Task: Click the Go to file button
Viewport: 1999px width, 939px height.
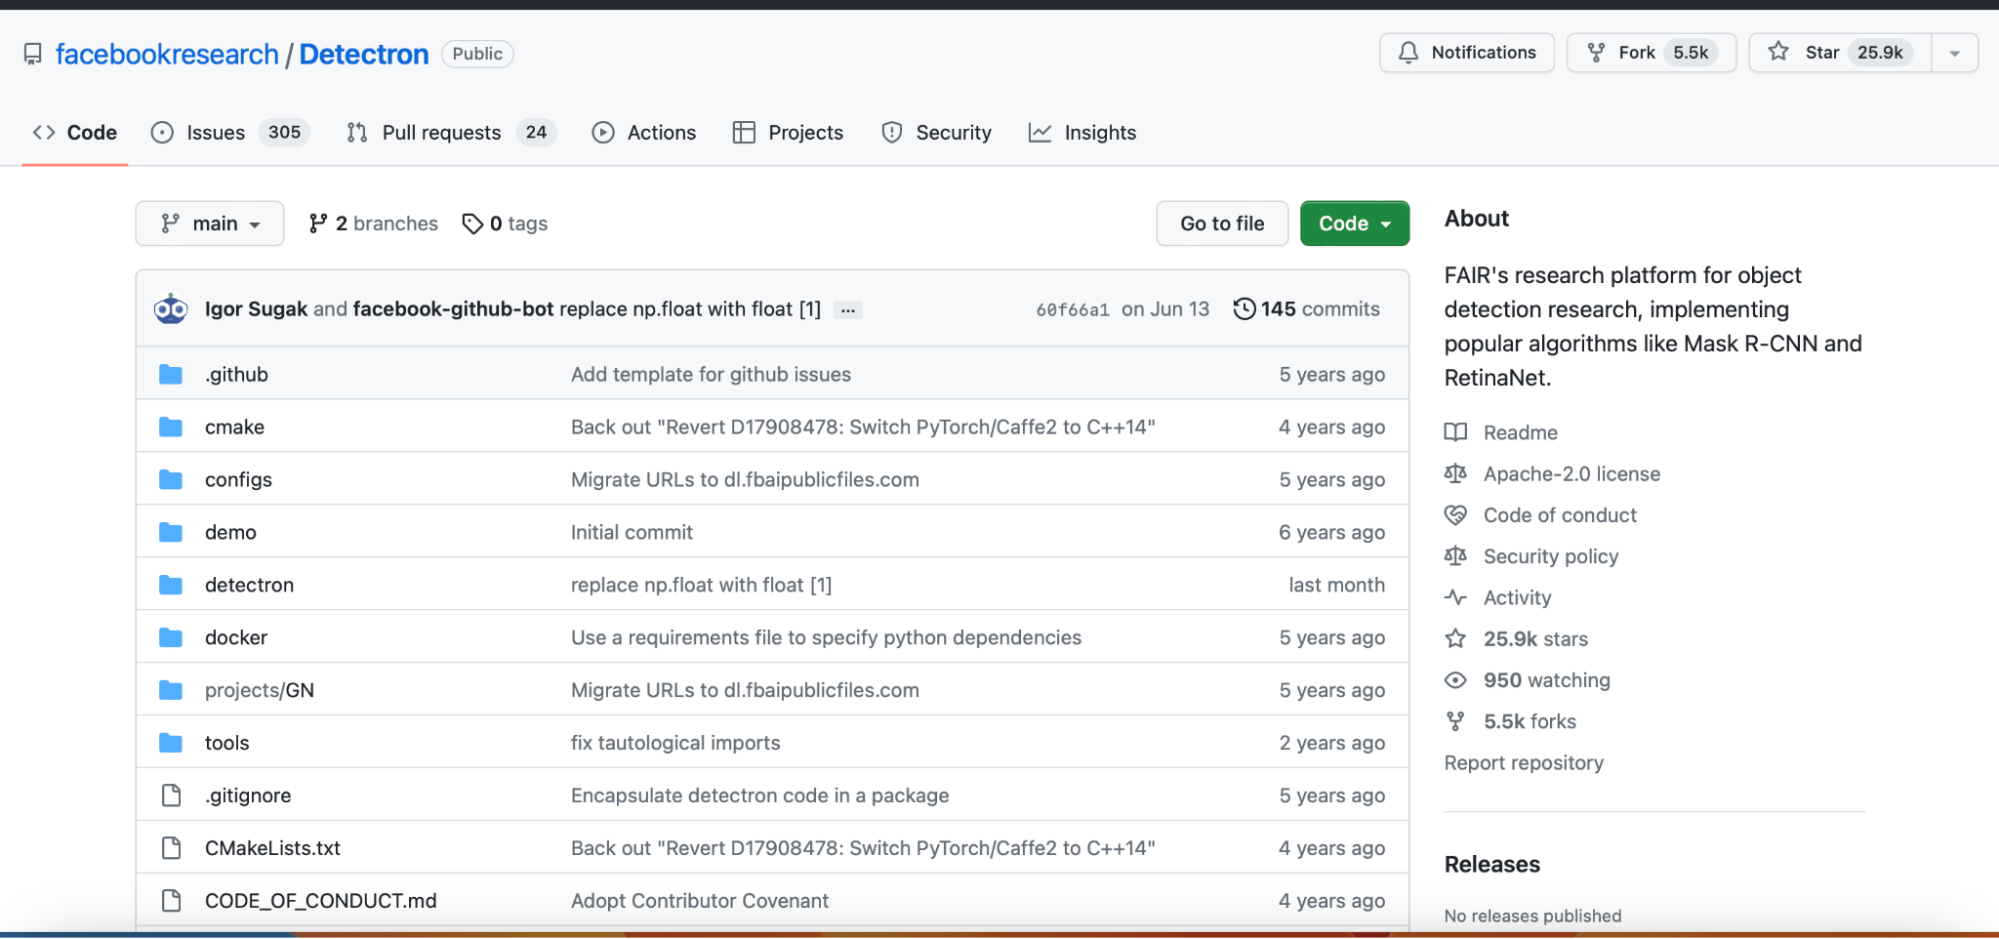Action: [1221, 223]
